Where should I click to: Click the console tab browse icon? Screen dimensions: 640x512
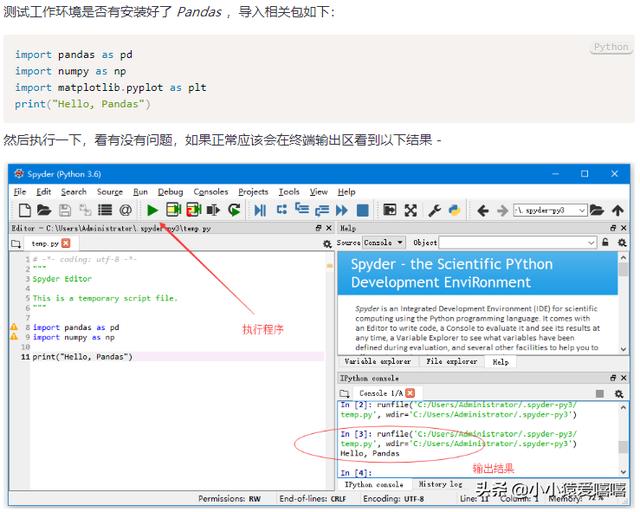(345, 394)
